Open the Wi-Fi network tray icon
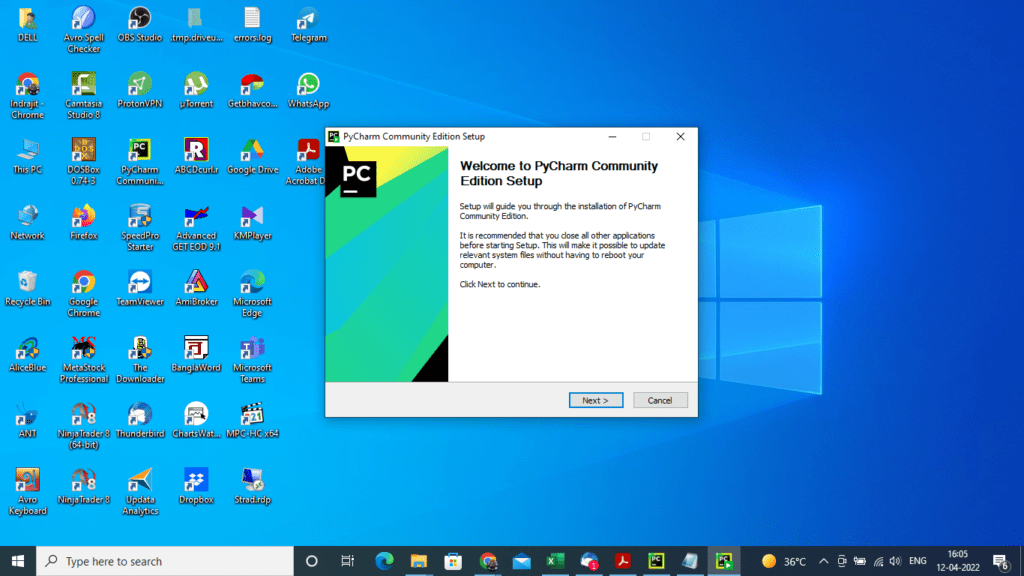 point(878,561)
